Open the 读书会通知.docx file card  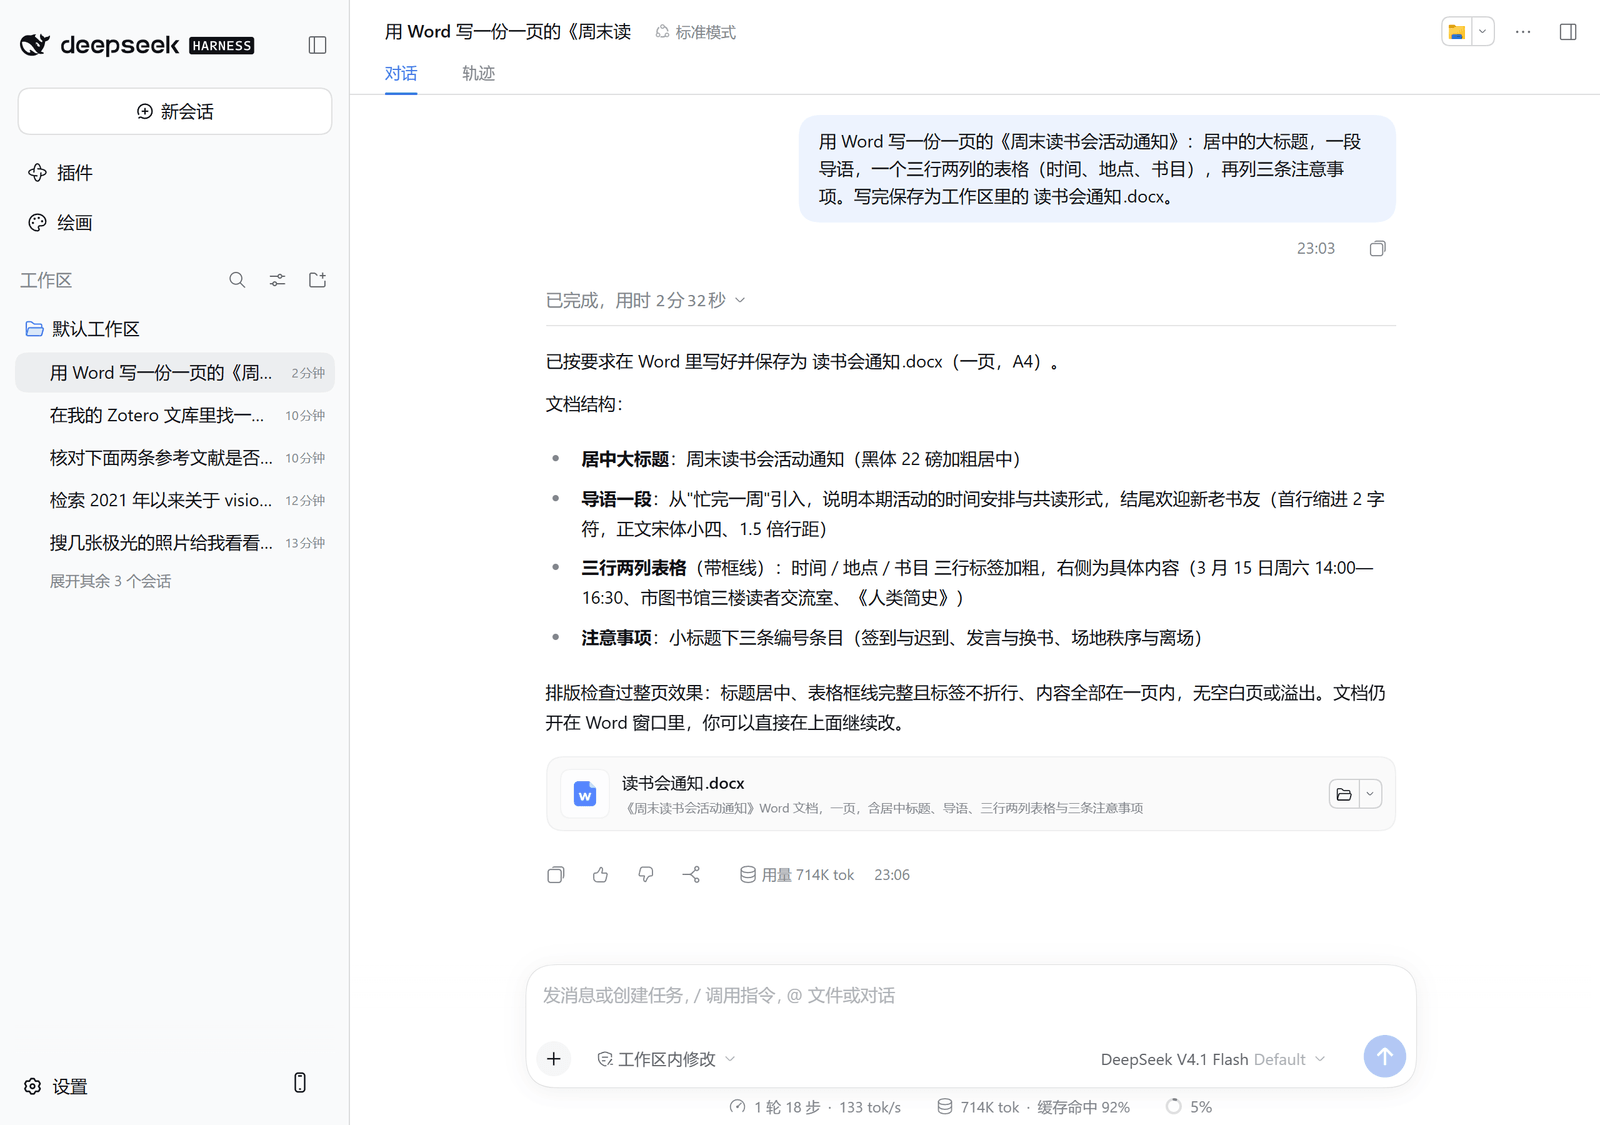coord(970,794)
